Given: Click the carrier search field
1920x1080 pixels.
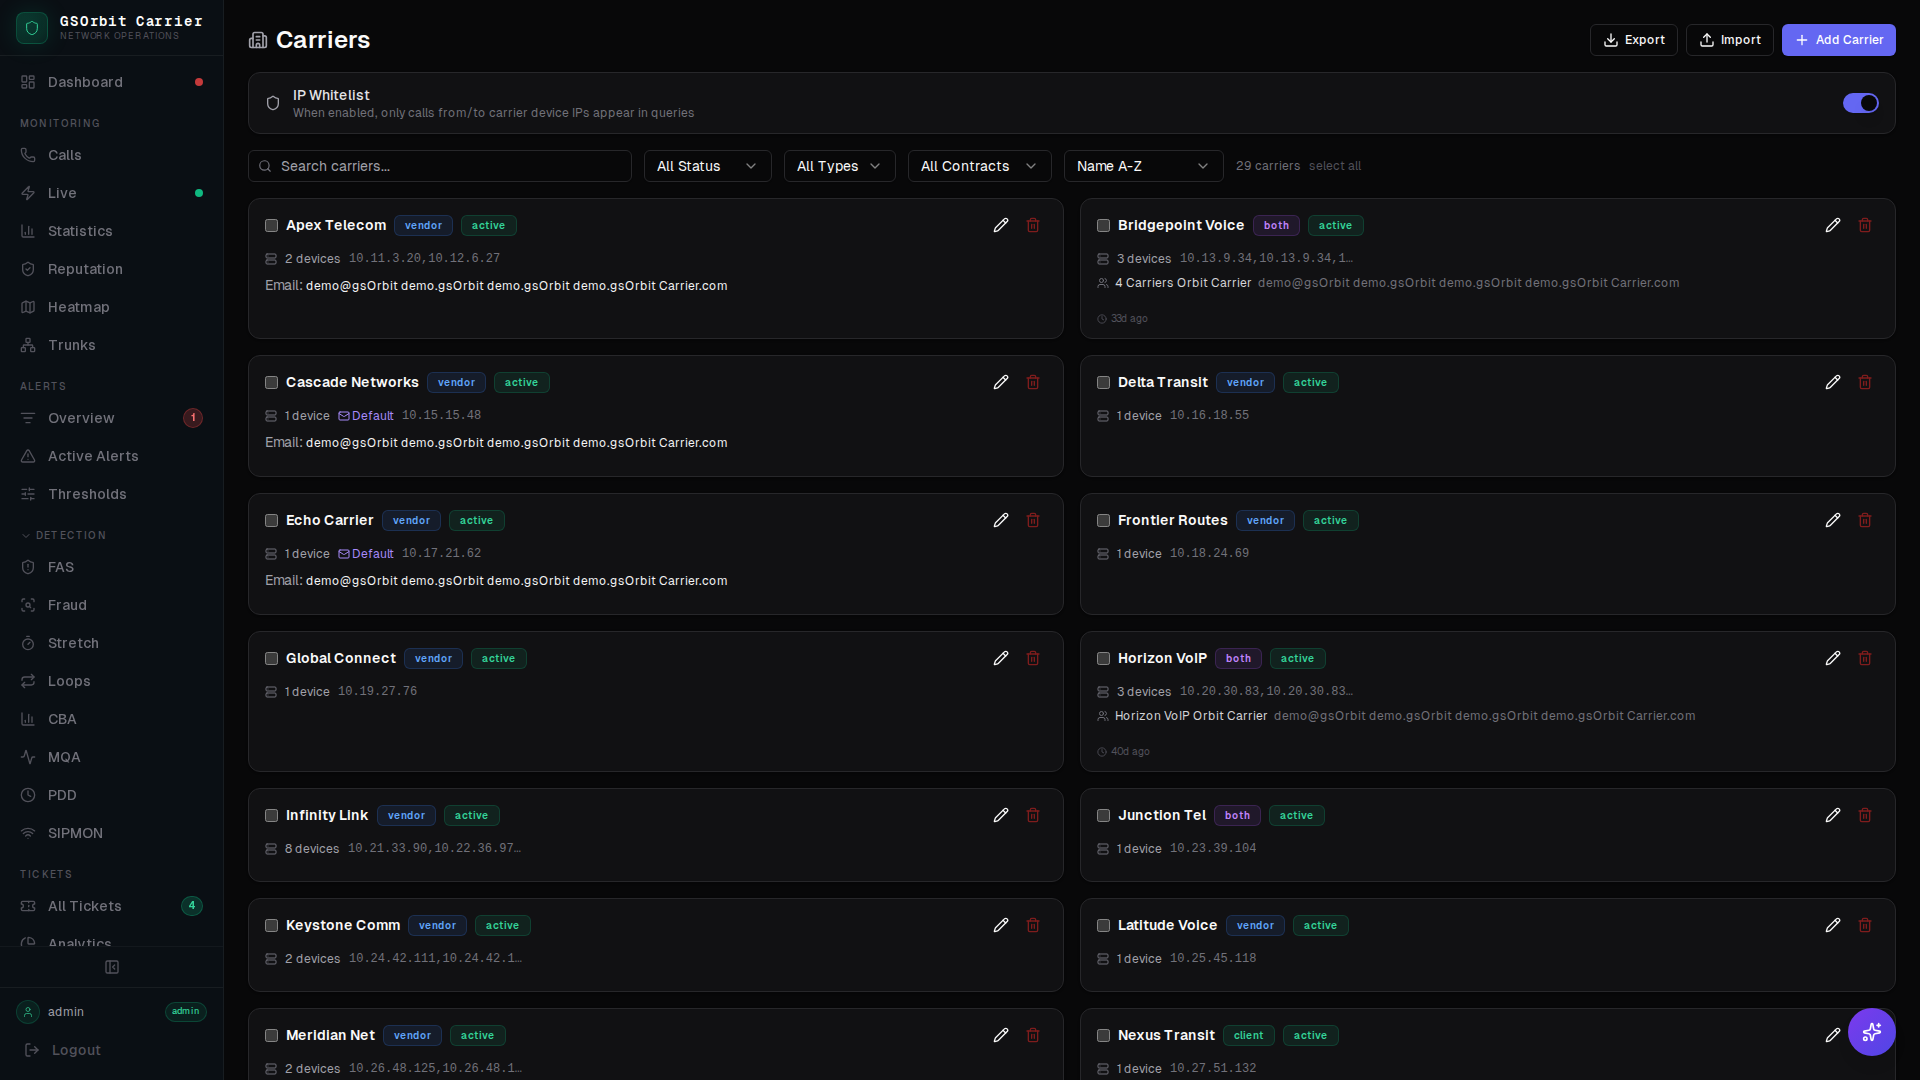Looking at the screenshot, I should (440, 166).
